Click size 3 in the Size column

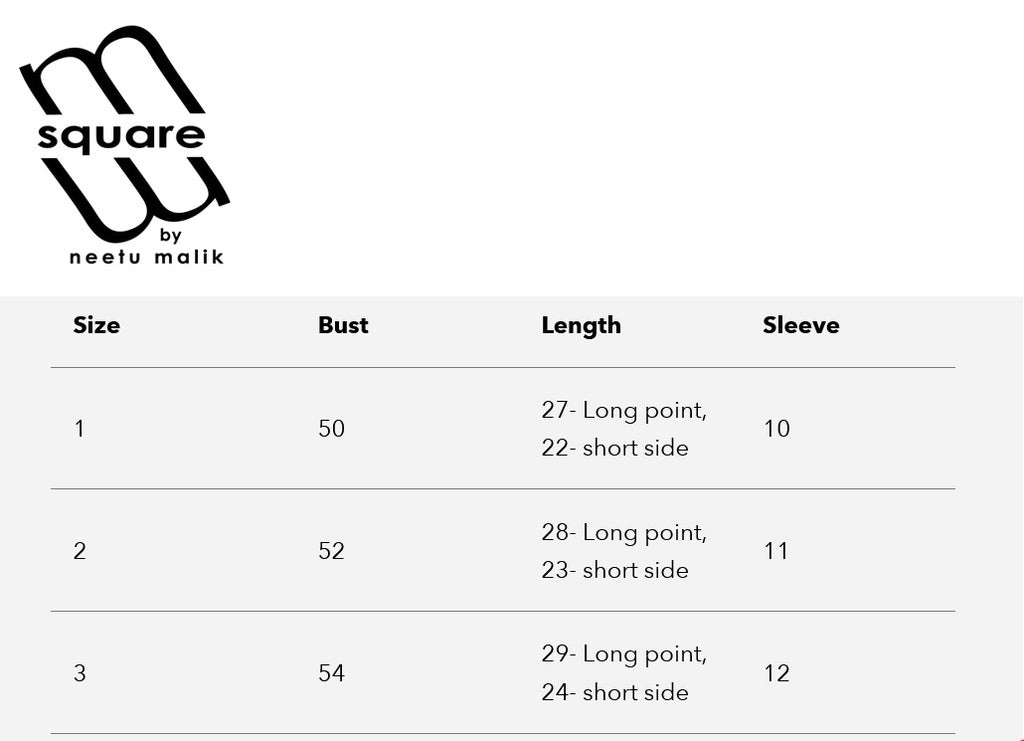[x=79, y=673]
